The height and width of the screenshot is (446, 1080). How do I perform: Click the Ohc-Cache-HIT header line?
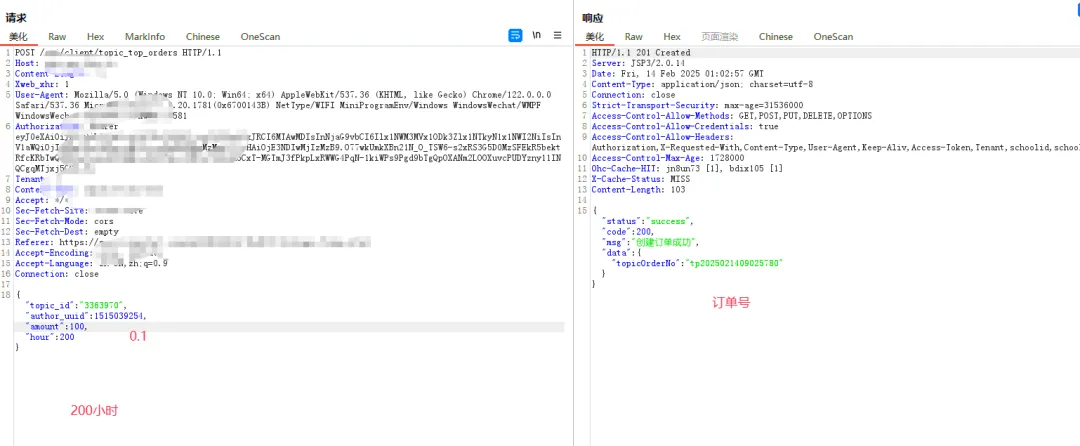(687, 169)
